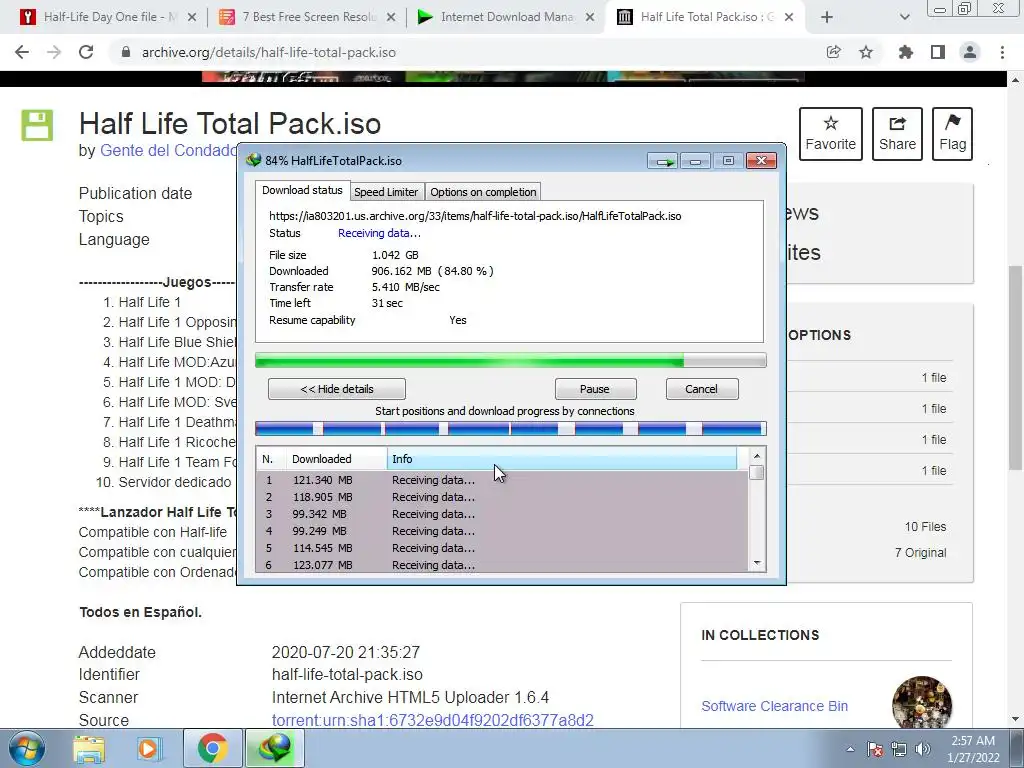Click the blue connections progress bar

pos(511,429)
